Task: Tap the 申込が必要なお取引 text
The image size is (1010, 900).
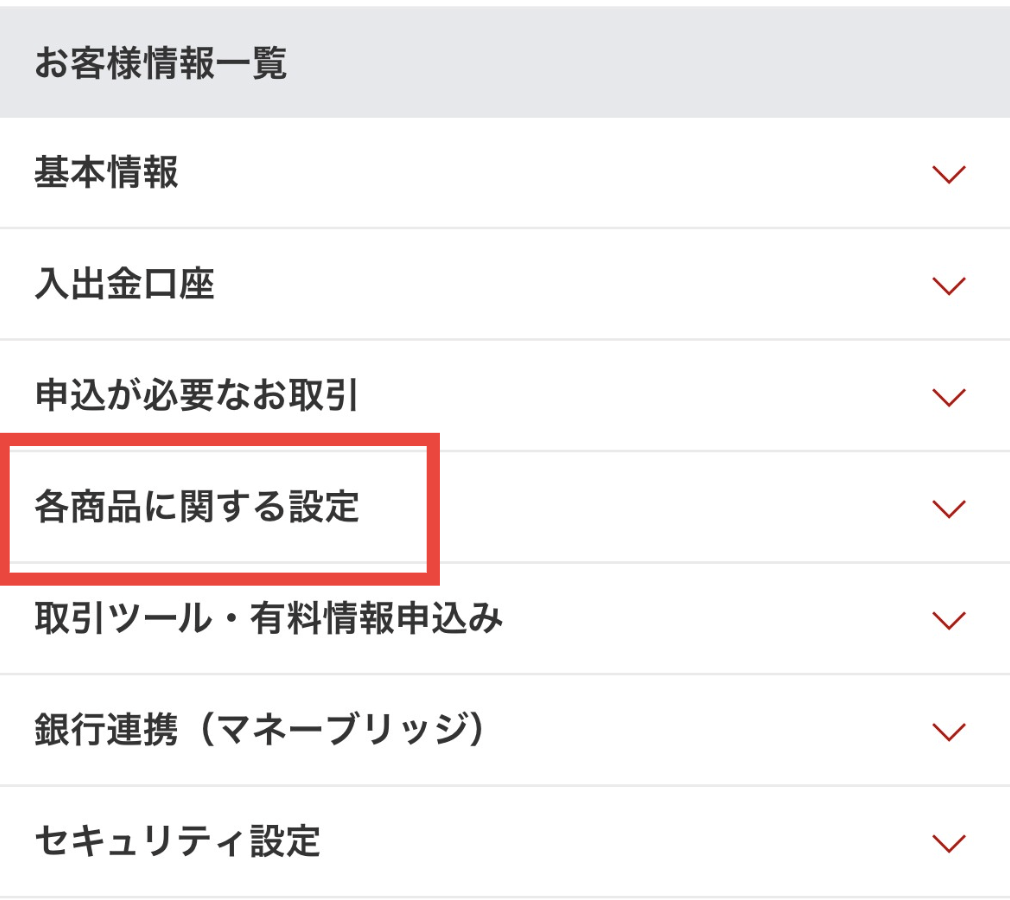Action: (196, 397)
